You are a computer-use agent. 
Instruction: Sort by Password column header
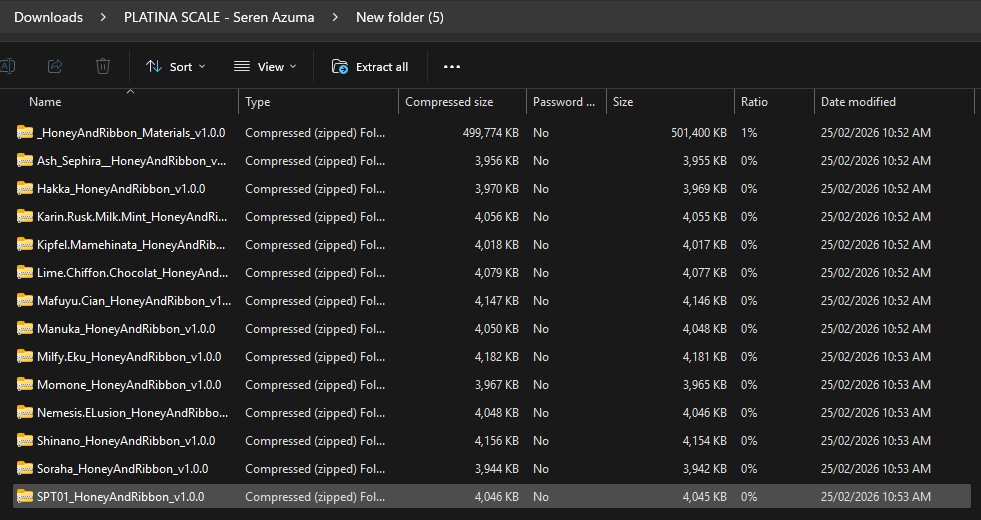(x=564, y=101)
